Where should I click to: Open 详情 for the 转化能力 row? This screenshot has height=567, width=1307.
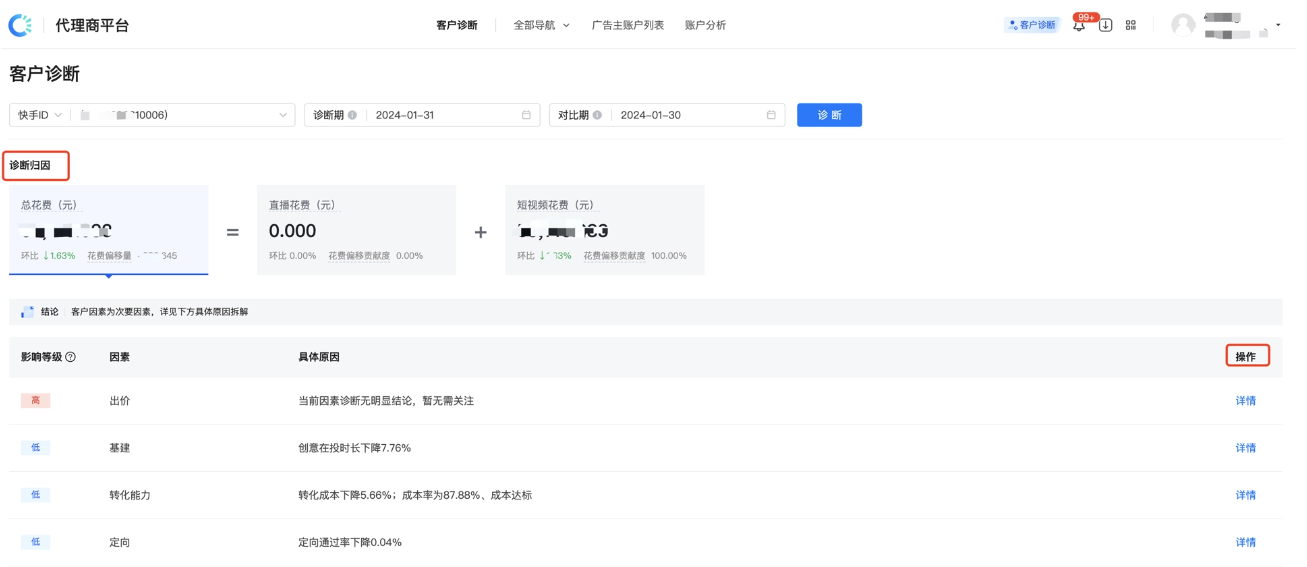[x=1245, y=495]
